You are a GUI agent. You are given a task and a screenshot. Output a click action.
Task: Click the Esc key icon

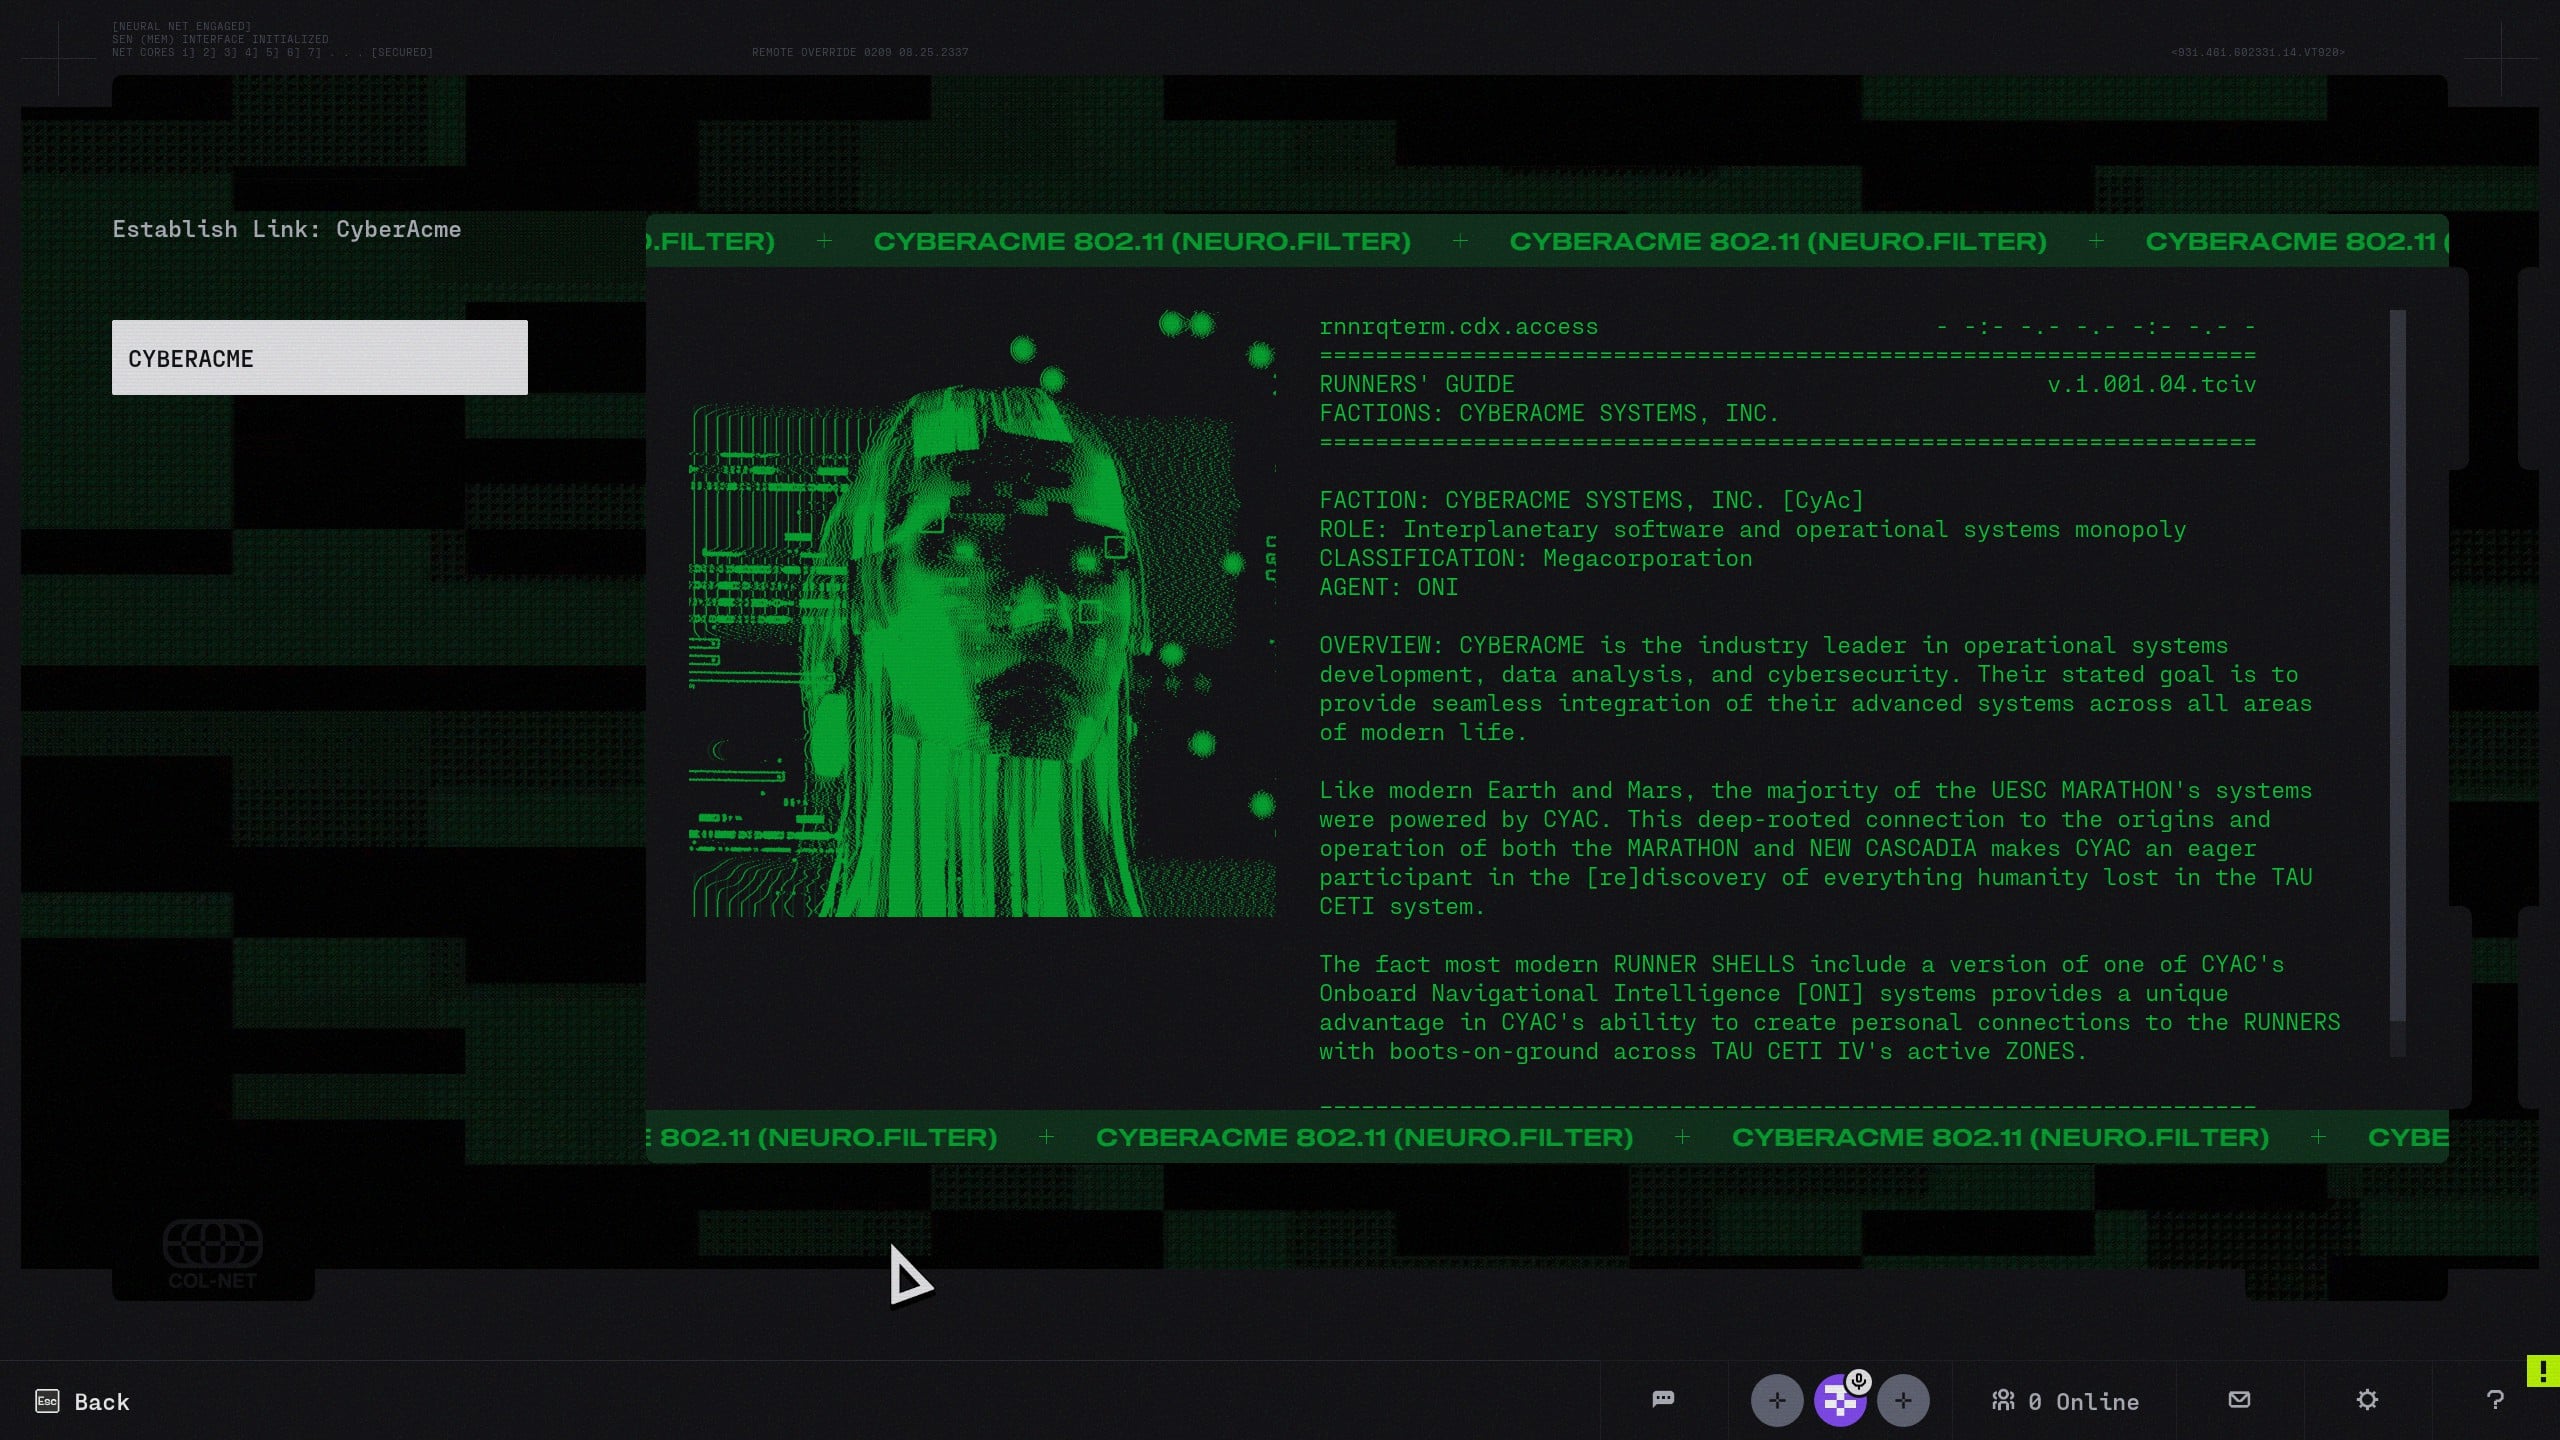click(47, 1400)
